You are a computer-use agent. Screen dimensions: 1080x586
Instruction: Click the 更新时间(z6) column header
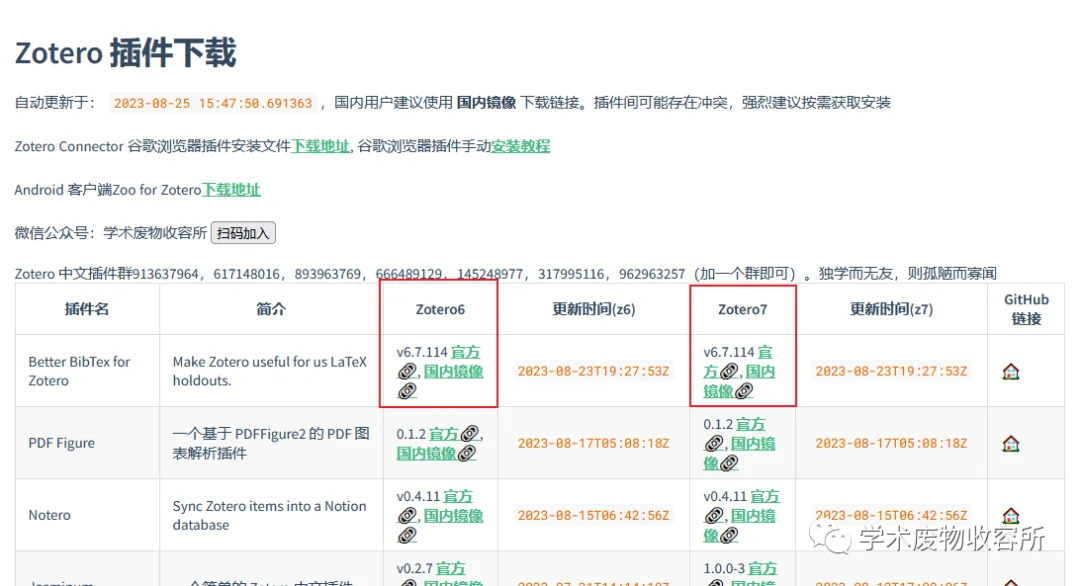pos(594,309)
